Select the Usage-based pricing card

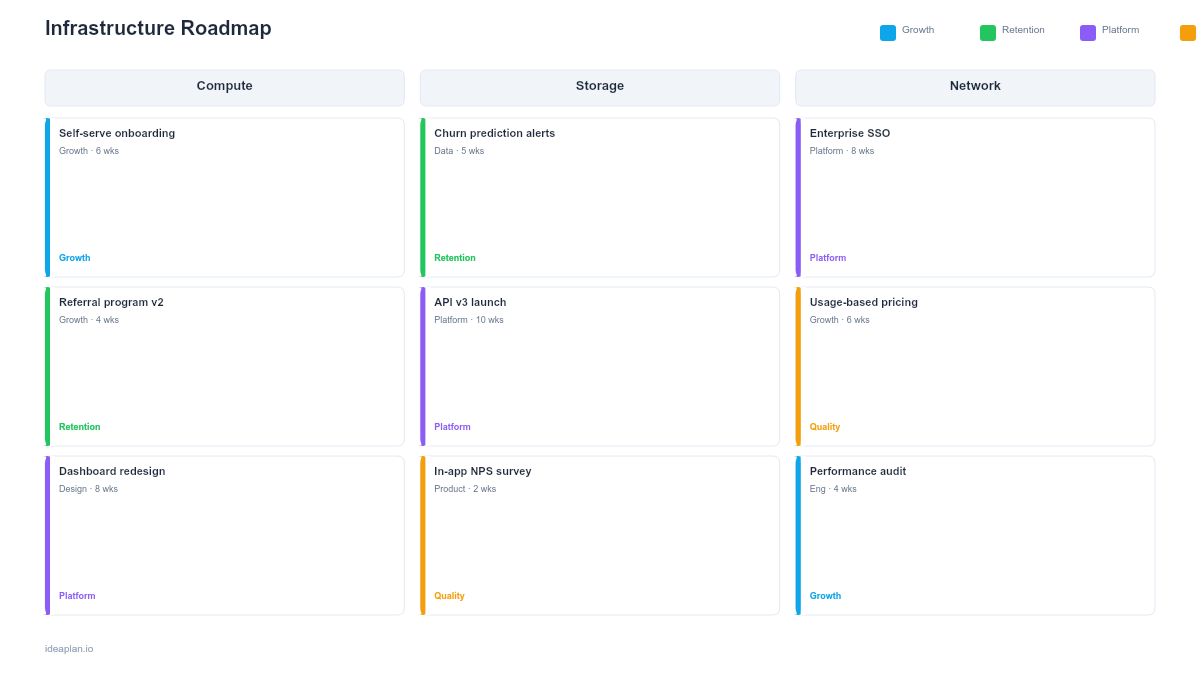pyautogui.click(x=975, y=365)
